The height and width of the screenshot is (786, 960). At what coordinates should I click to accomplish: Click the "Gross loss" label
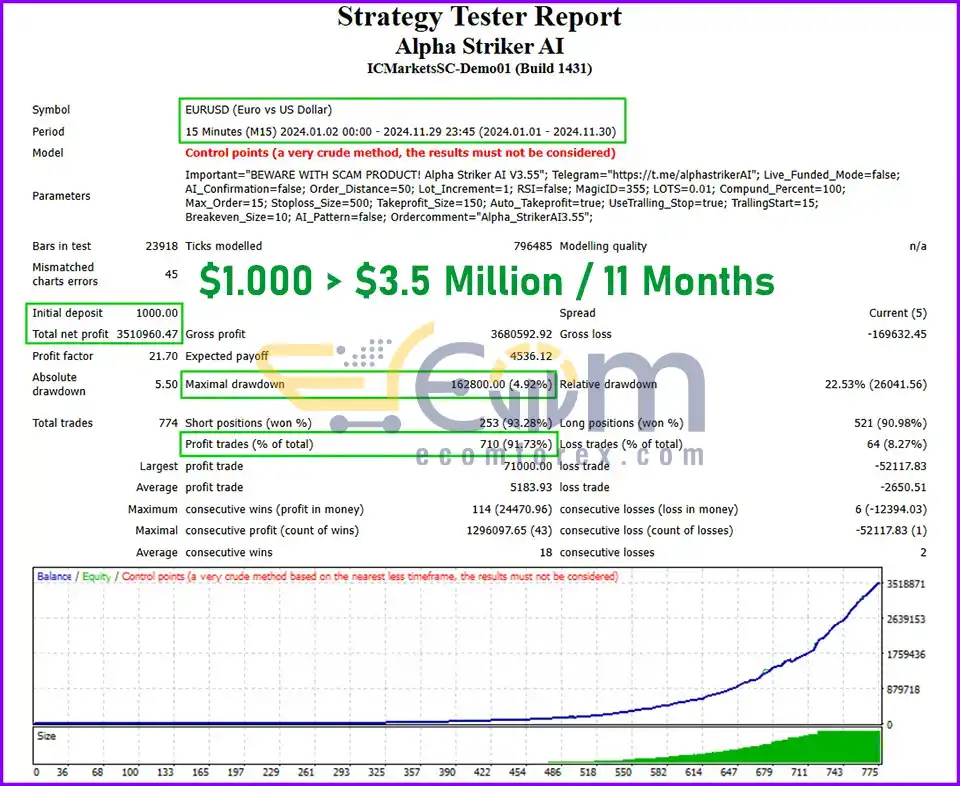coord(585,334)
